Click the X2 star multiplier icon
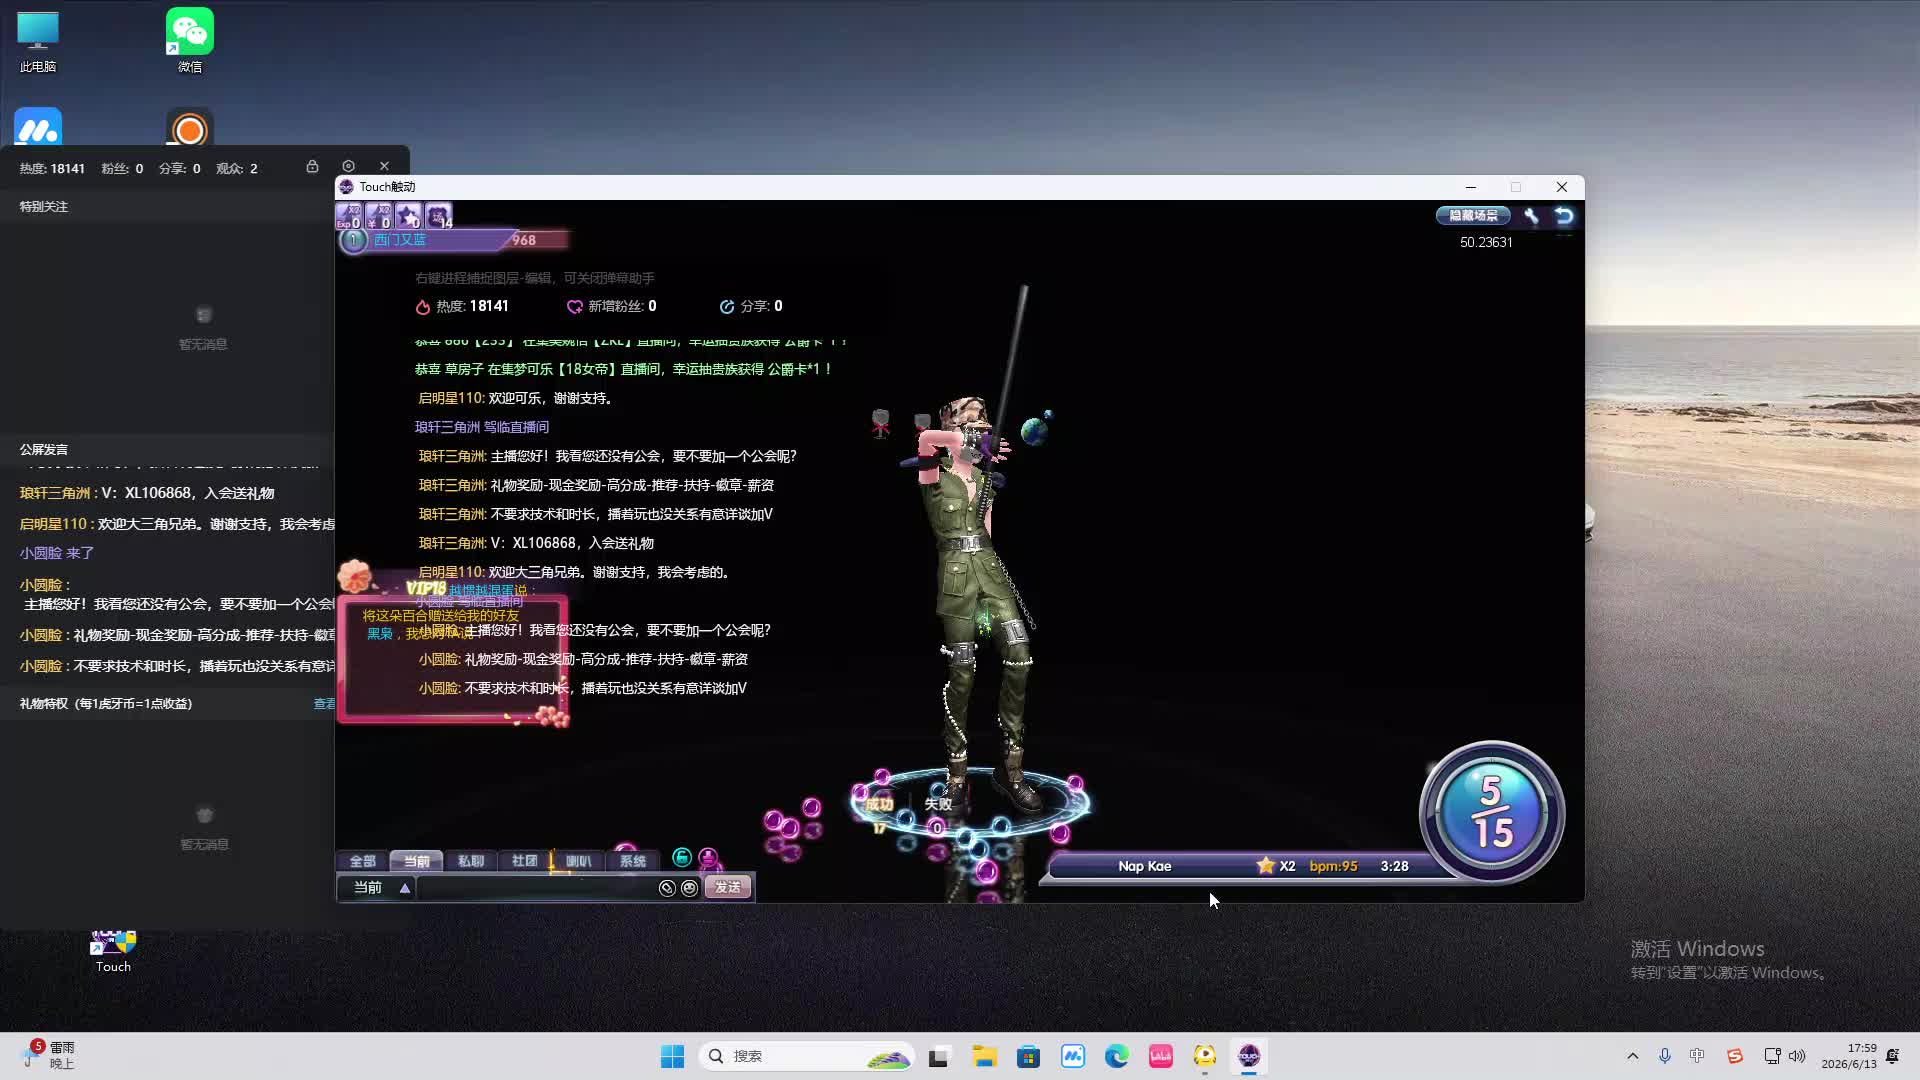The width and height of the screenshot is (1920, 1080). (x=1276, y=866)
